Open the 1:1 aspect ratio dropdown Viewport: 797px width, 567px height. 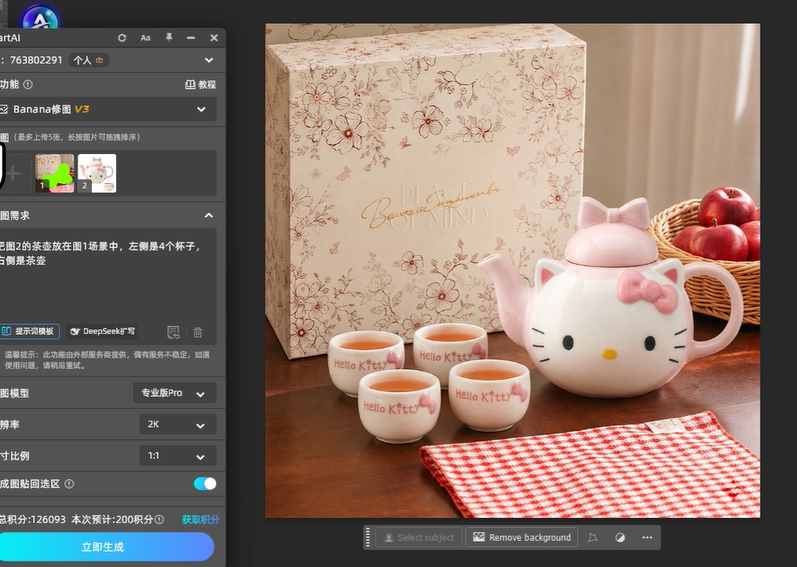click(178, 456)
